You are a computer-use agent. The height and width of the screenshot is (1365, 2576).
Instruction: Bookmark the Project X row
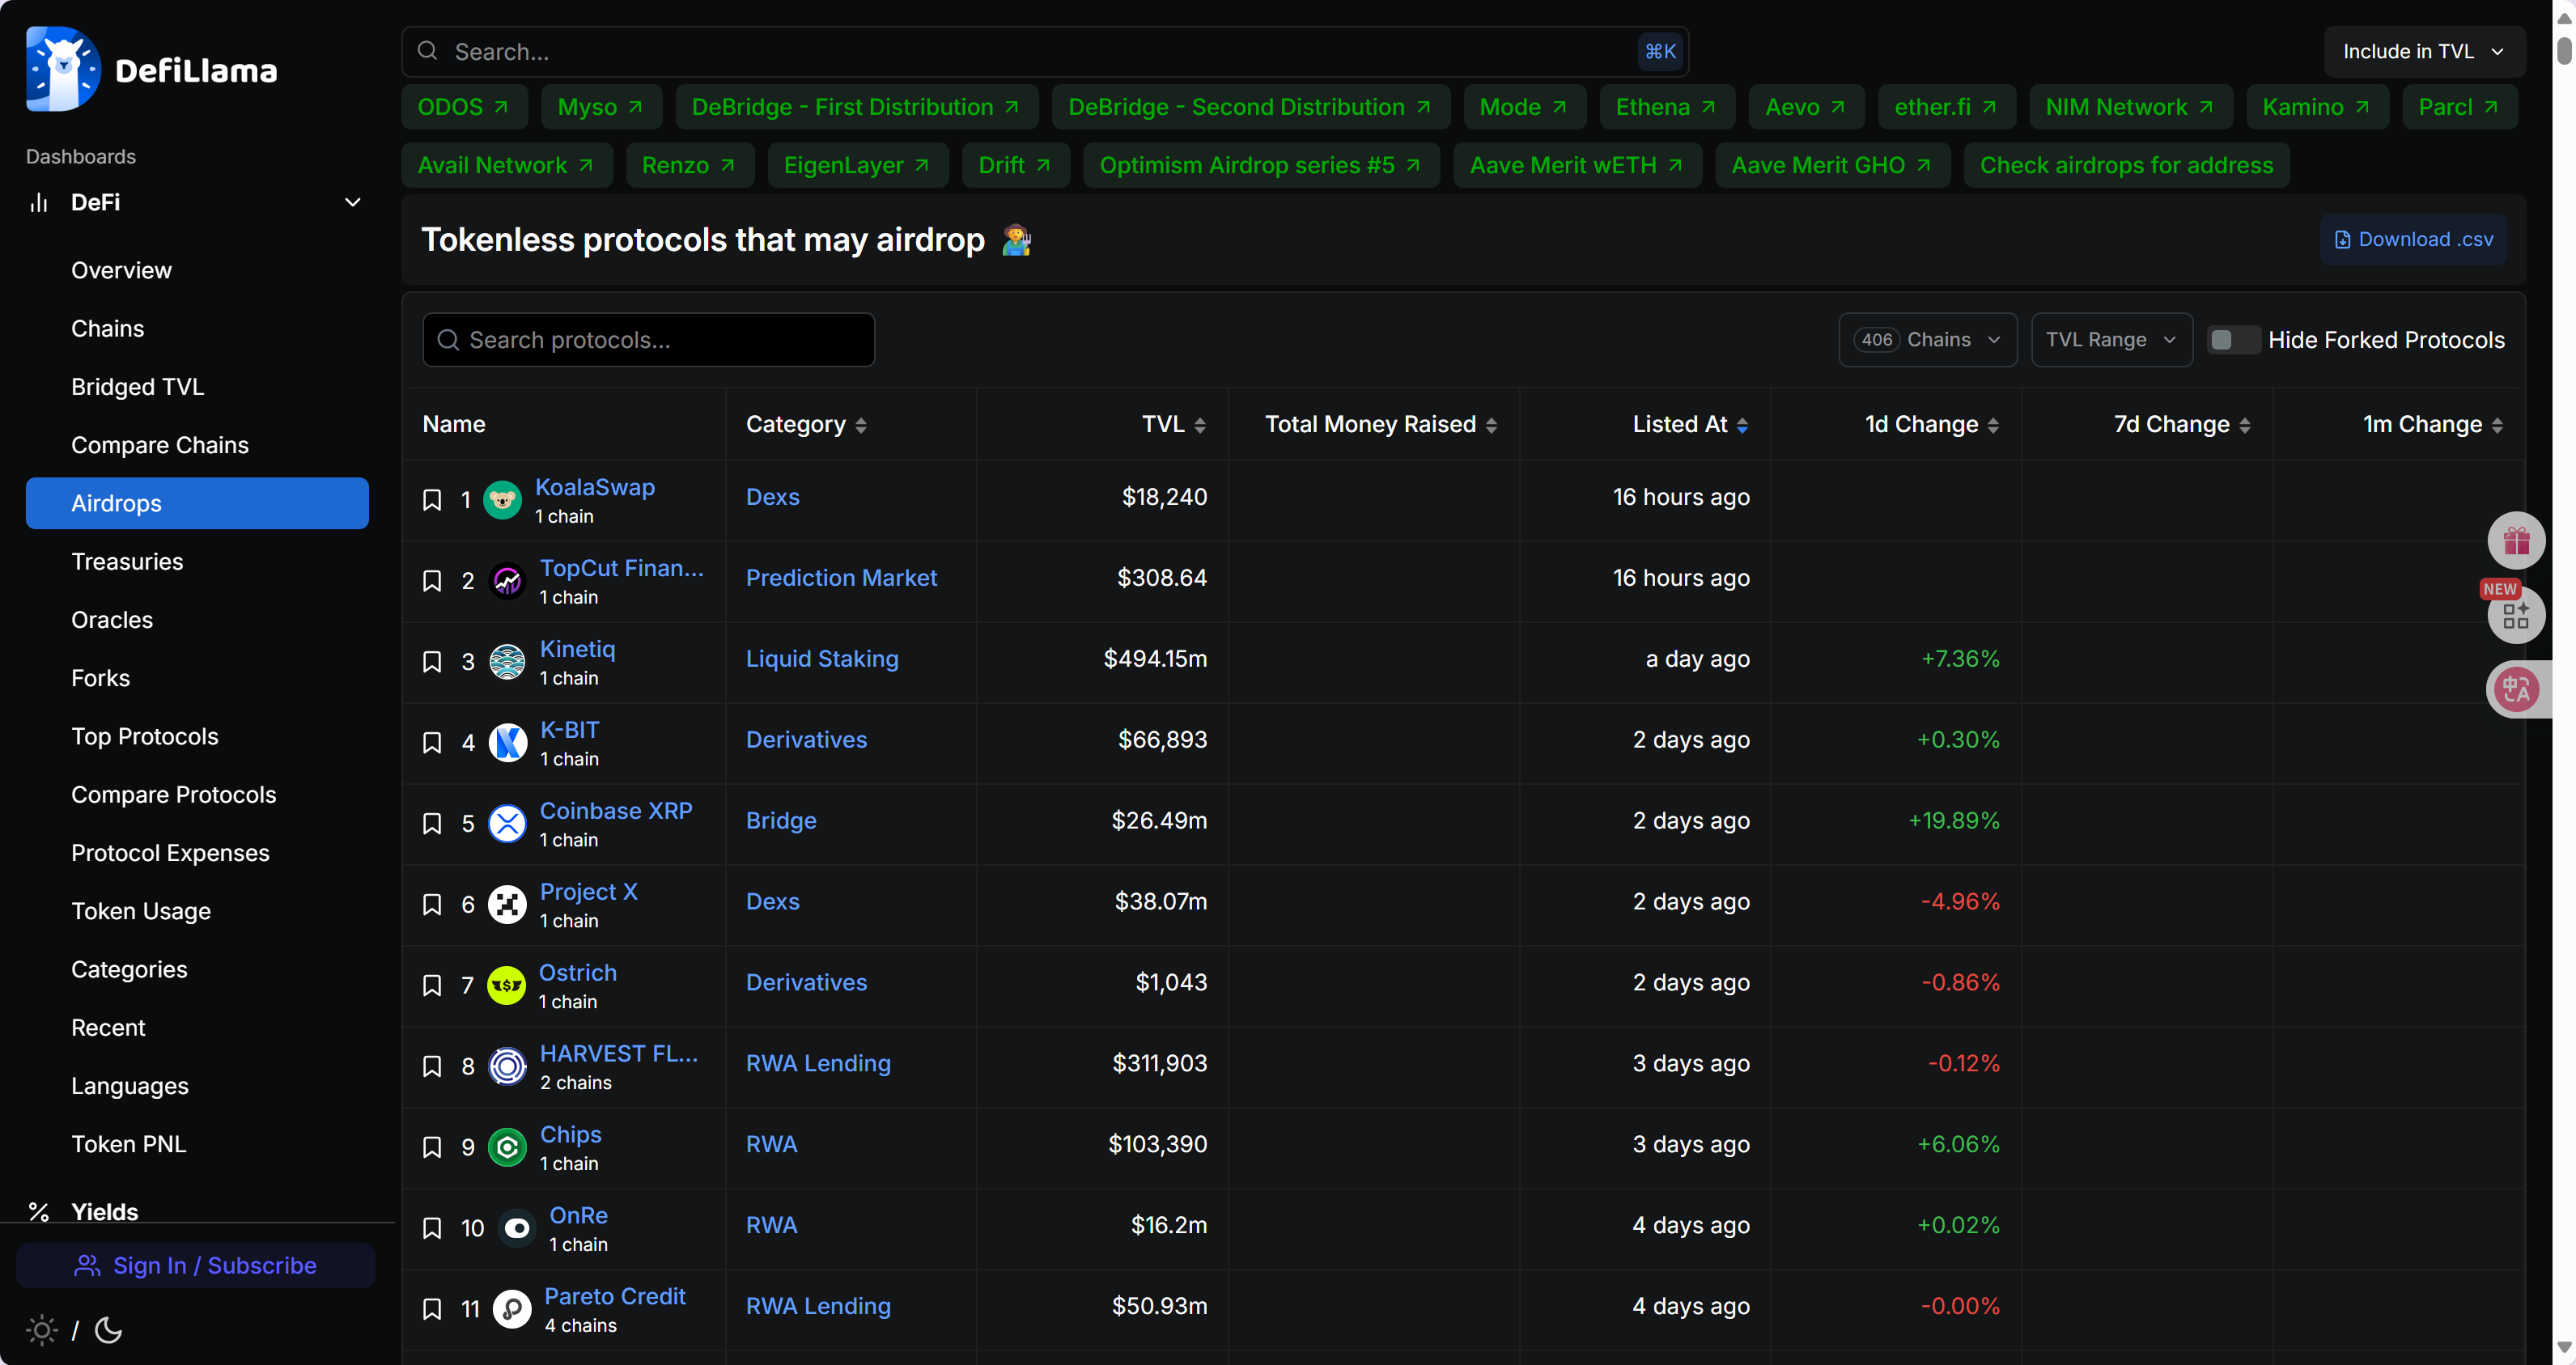click(x=432, y=905)
